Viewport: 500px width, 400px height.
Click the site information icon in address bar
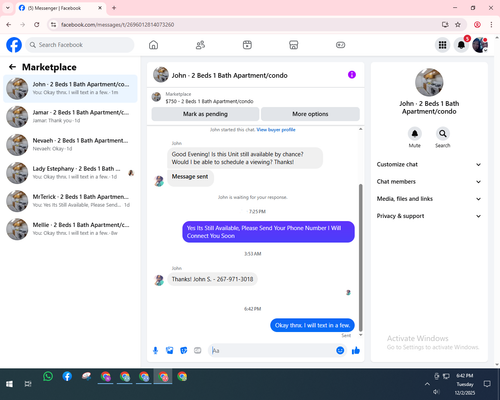[53, 24]
